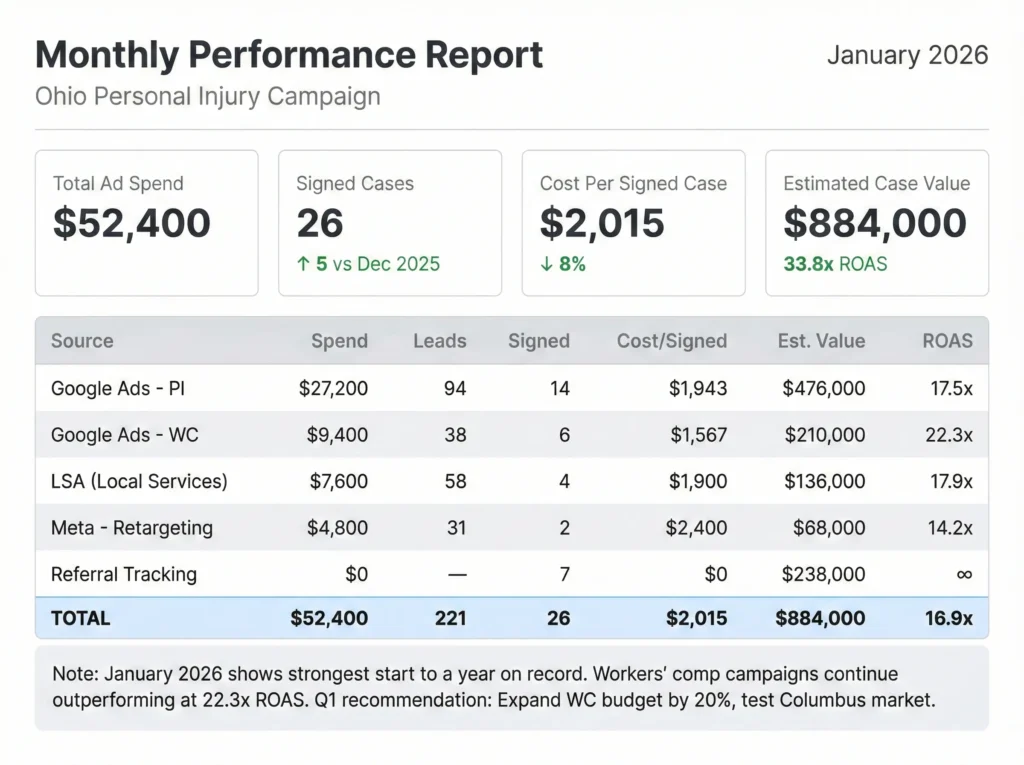Viewport: 1024px width, 765px height.
Task: Click the 33.8x ROAS text
Action: pyautogui.click(x=835, y=265)
